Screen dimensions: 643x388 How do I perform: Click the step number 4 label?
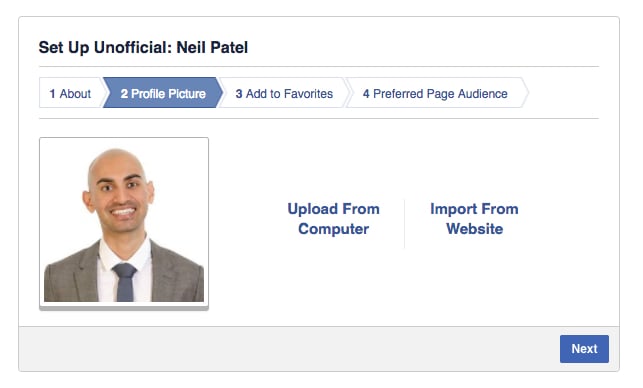coord(366,94)
